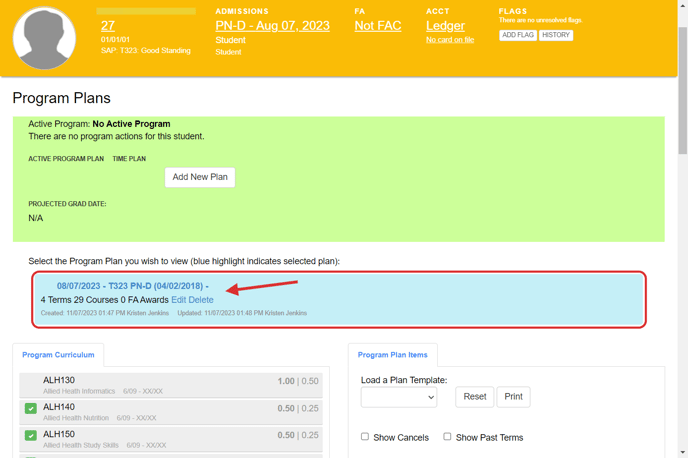Open the flags HISTORY button
The image size is (688, 458).
point(556,35)
